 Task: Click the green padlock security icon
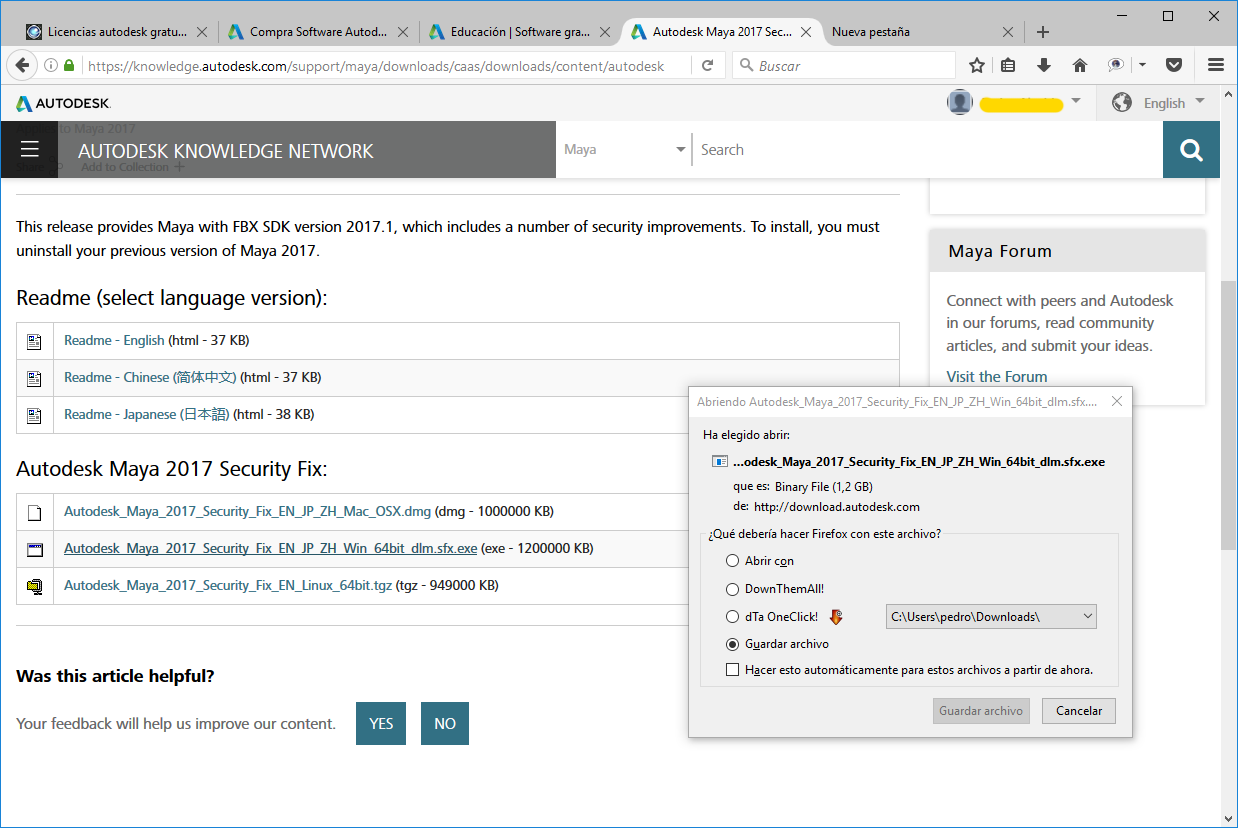point(69,66)
